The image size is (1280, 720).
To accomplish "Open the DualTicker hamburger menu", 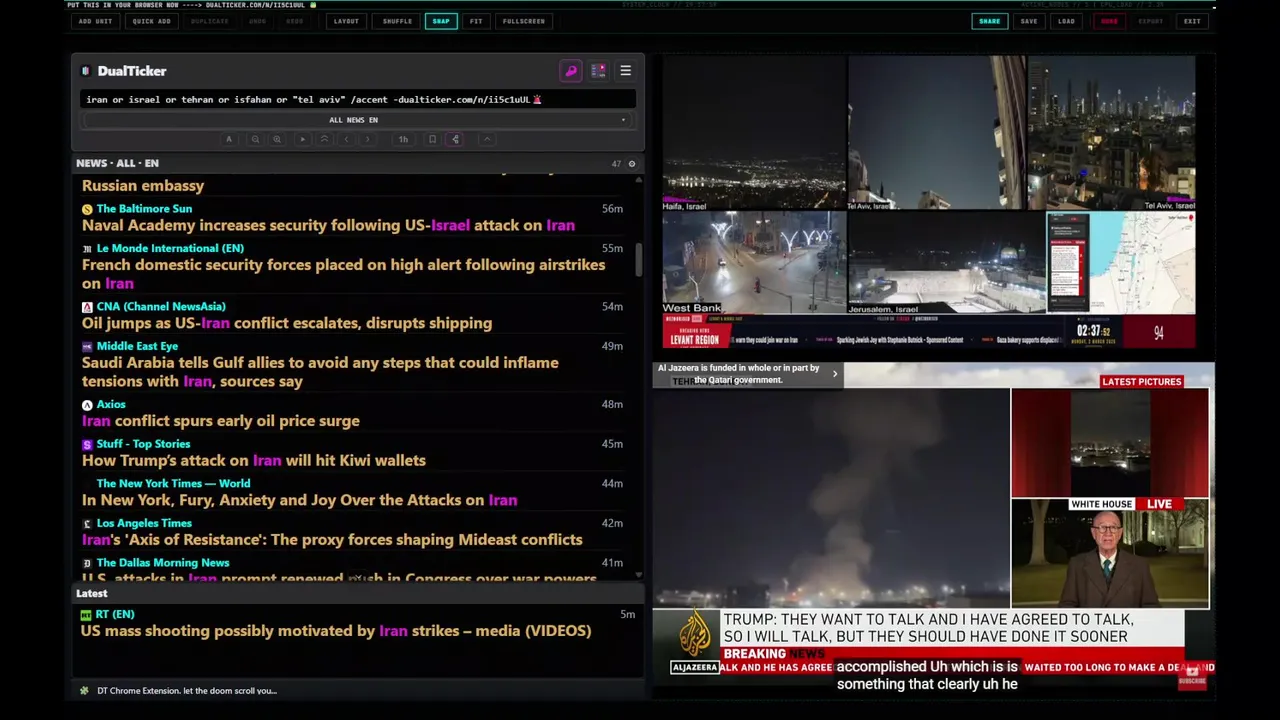I will 625,71.
